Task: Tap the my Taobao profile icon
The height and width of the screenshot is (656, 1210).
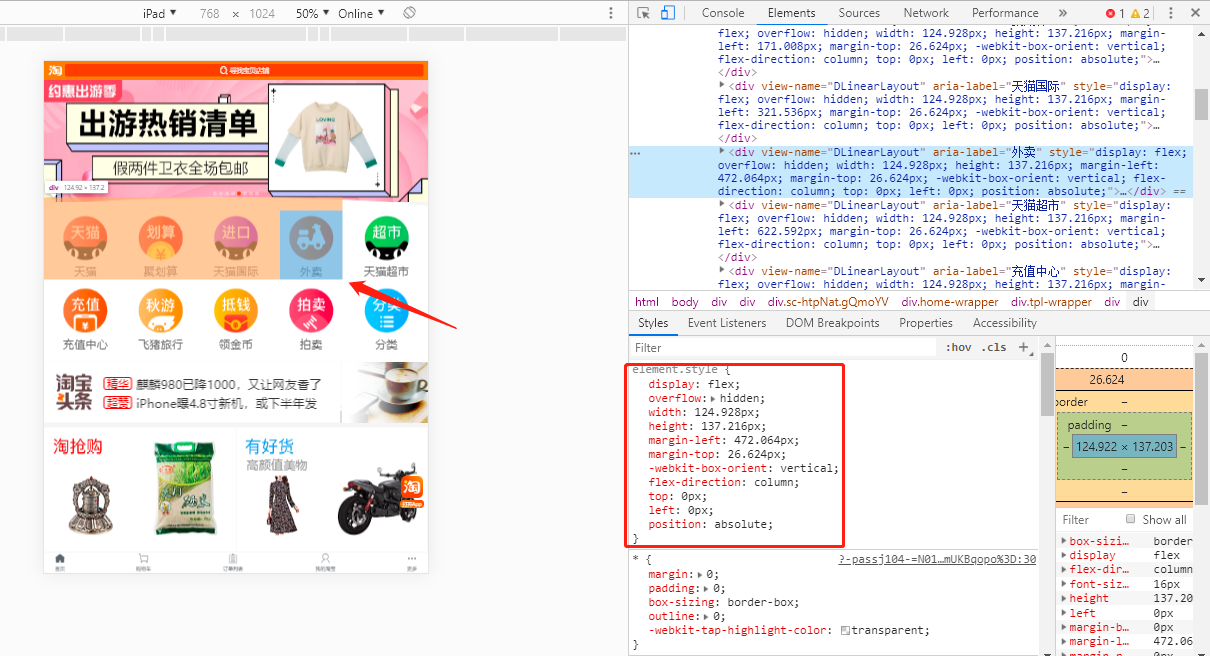Action: point(325,558)
